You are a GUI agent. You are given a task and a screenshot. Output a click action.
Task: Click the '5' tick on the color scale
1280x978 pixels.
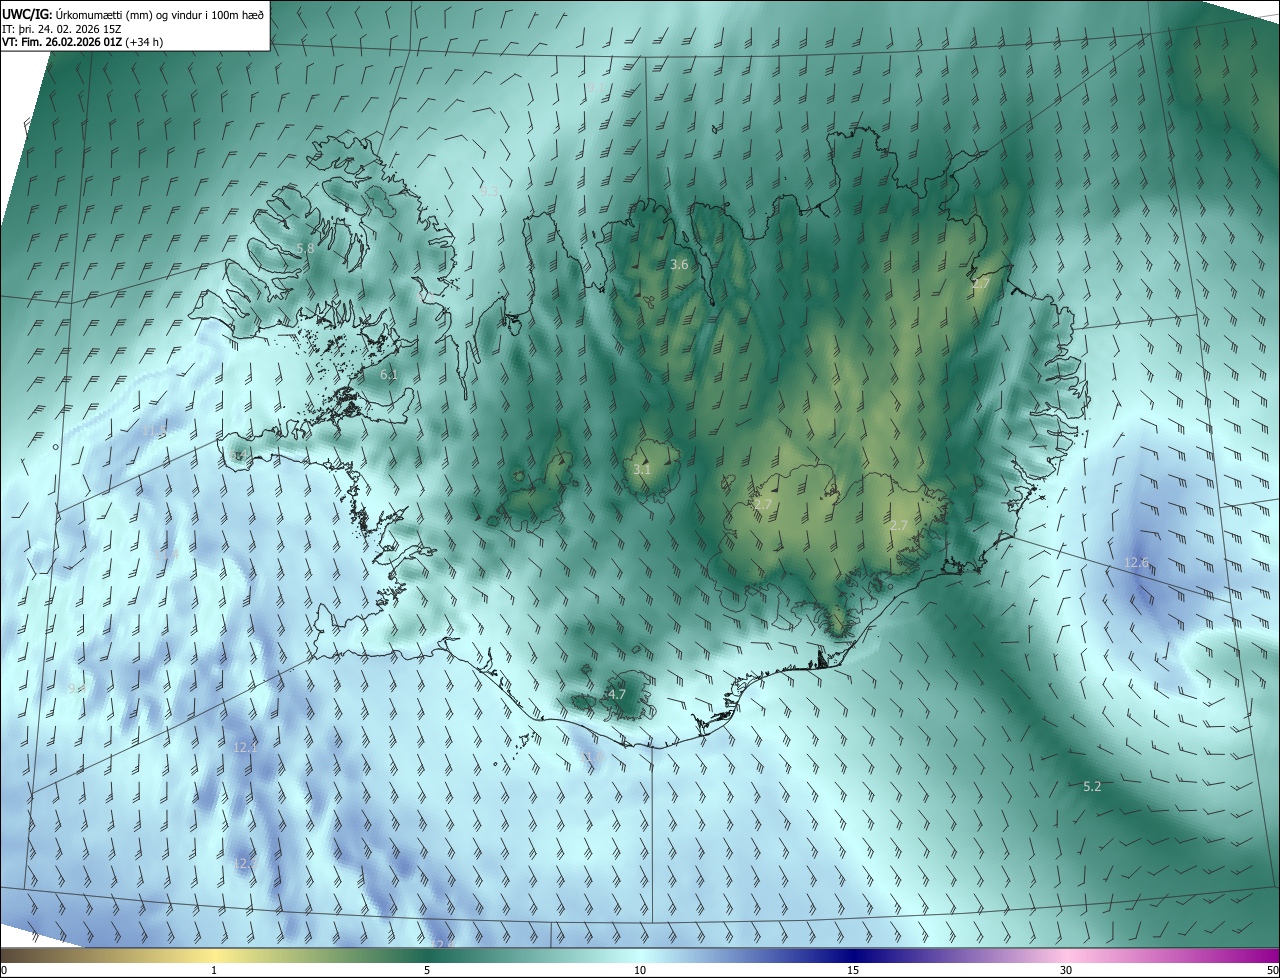click(x=427, y=970)
